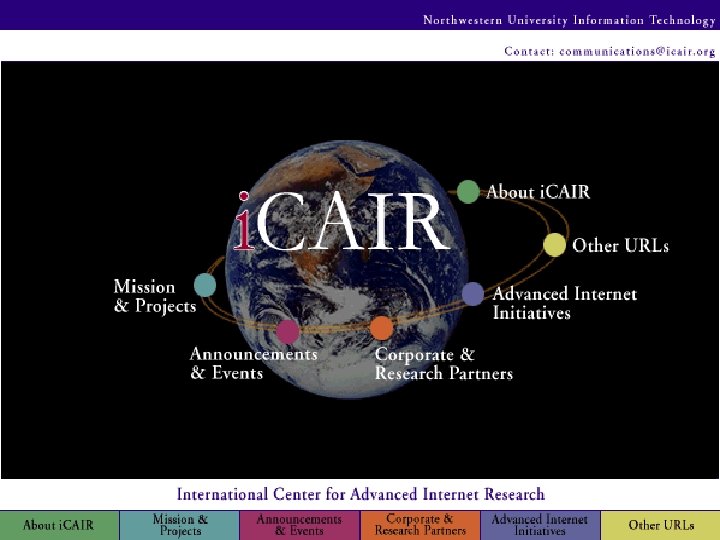Click the purple Advanced Internet Initiatives dot

[472, 294]
